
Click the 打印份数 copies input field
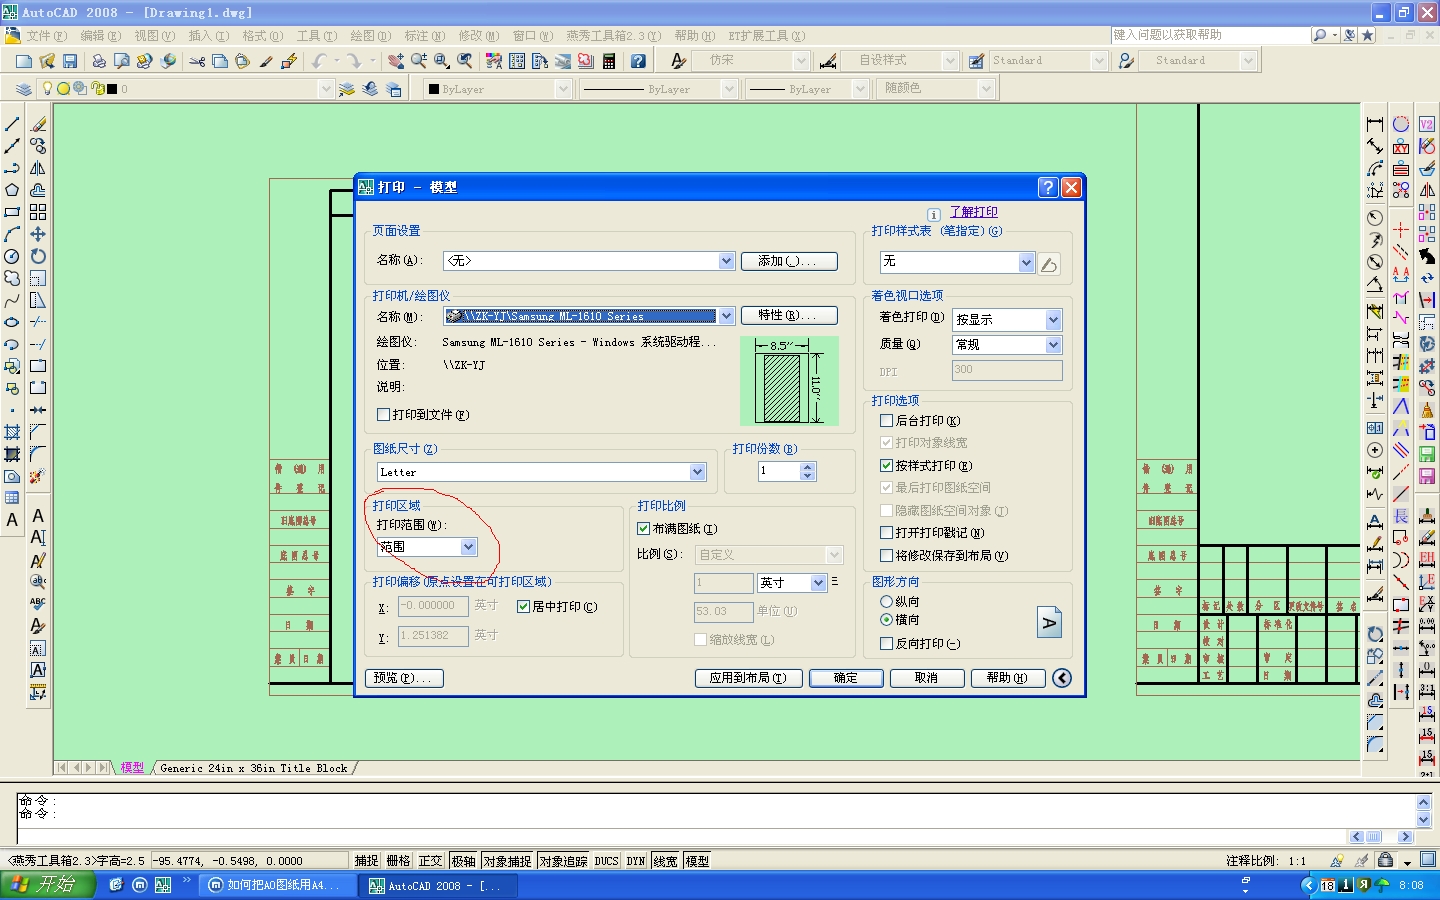point(779,471)
